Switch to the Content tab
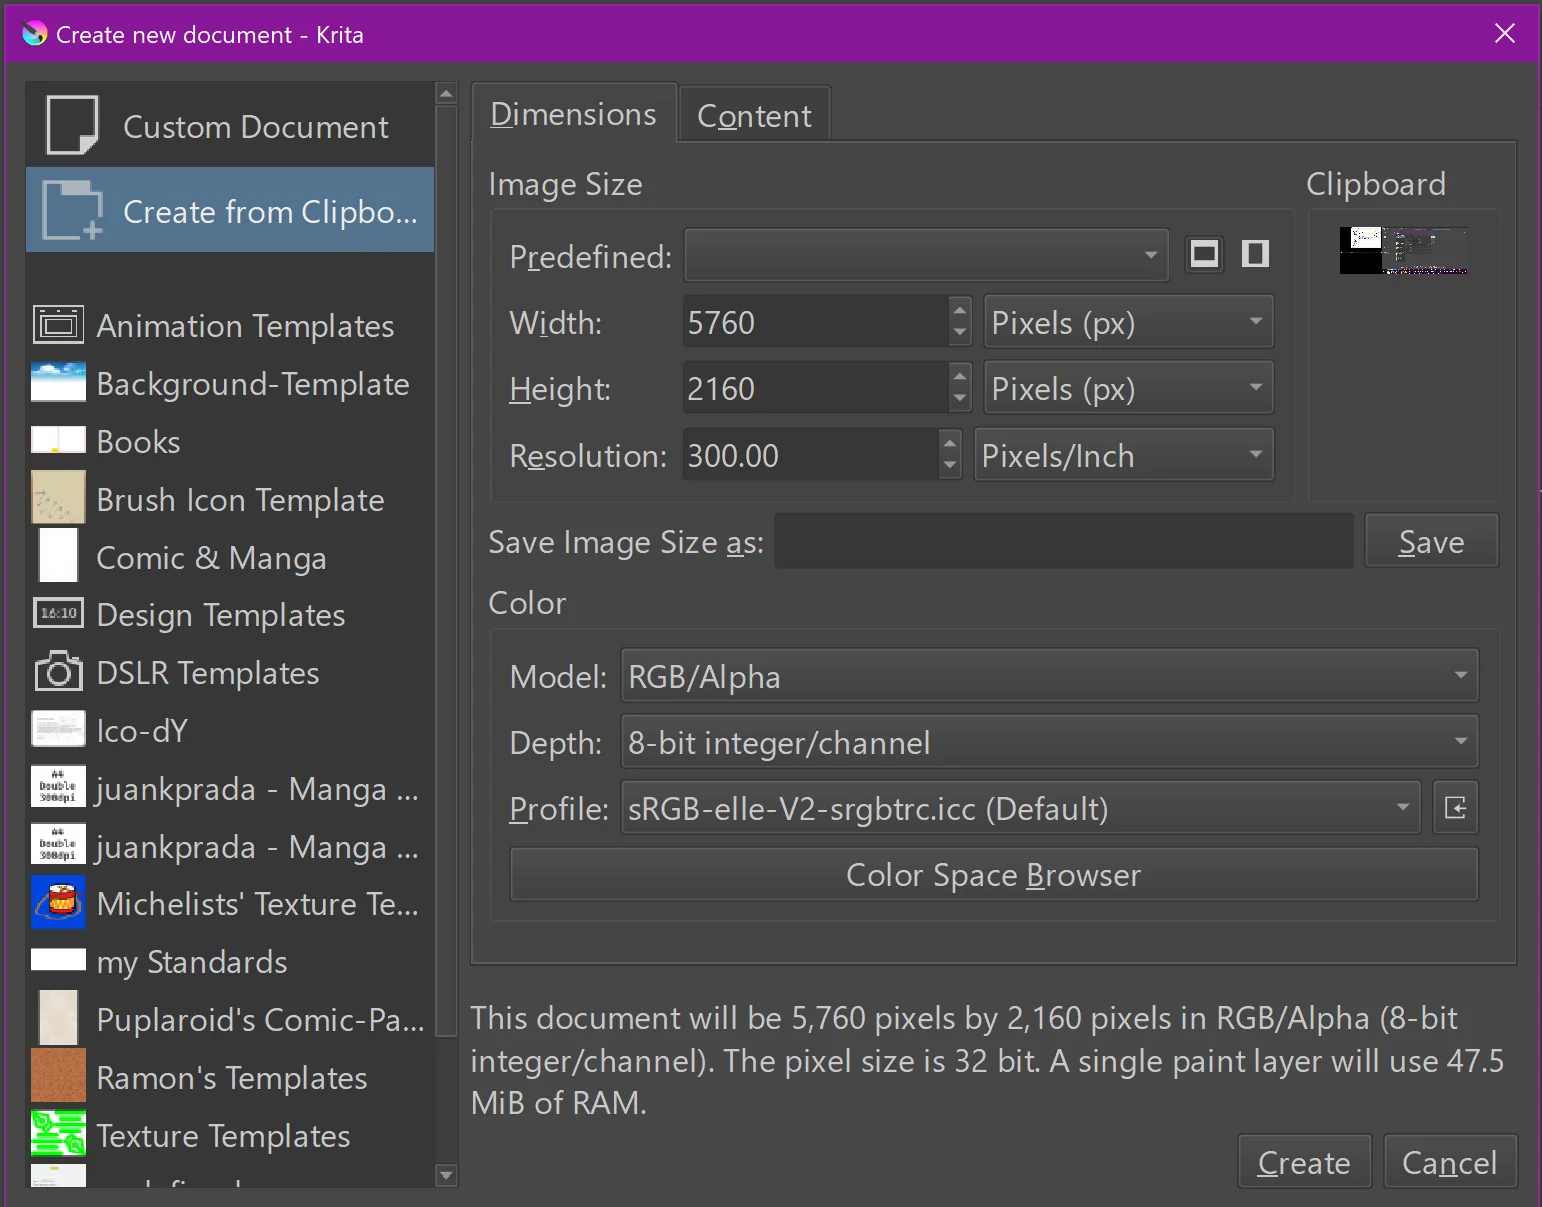The height and width of the screenshot is (1207, 1542). [x=754, y=115]
